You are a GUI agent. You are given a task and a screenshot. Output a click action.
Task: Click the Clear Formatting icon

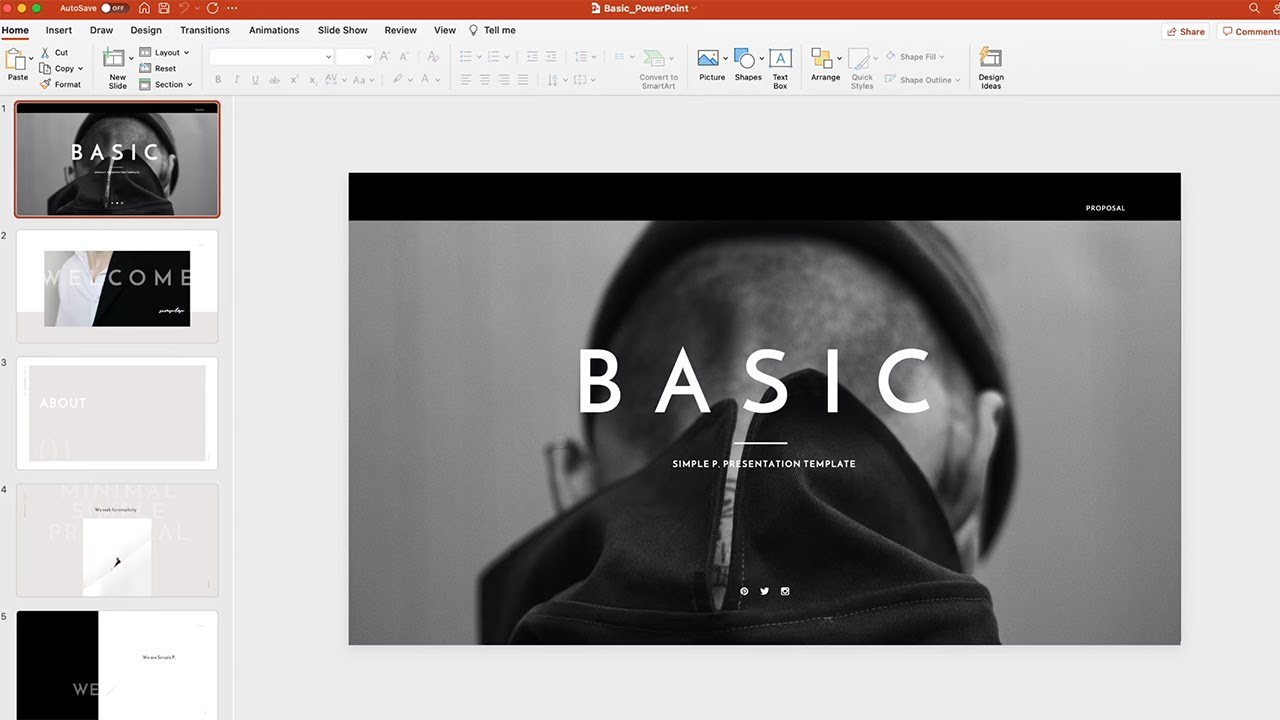433,57
